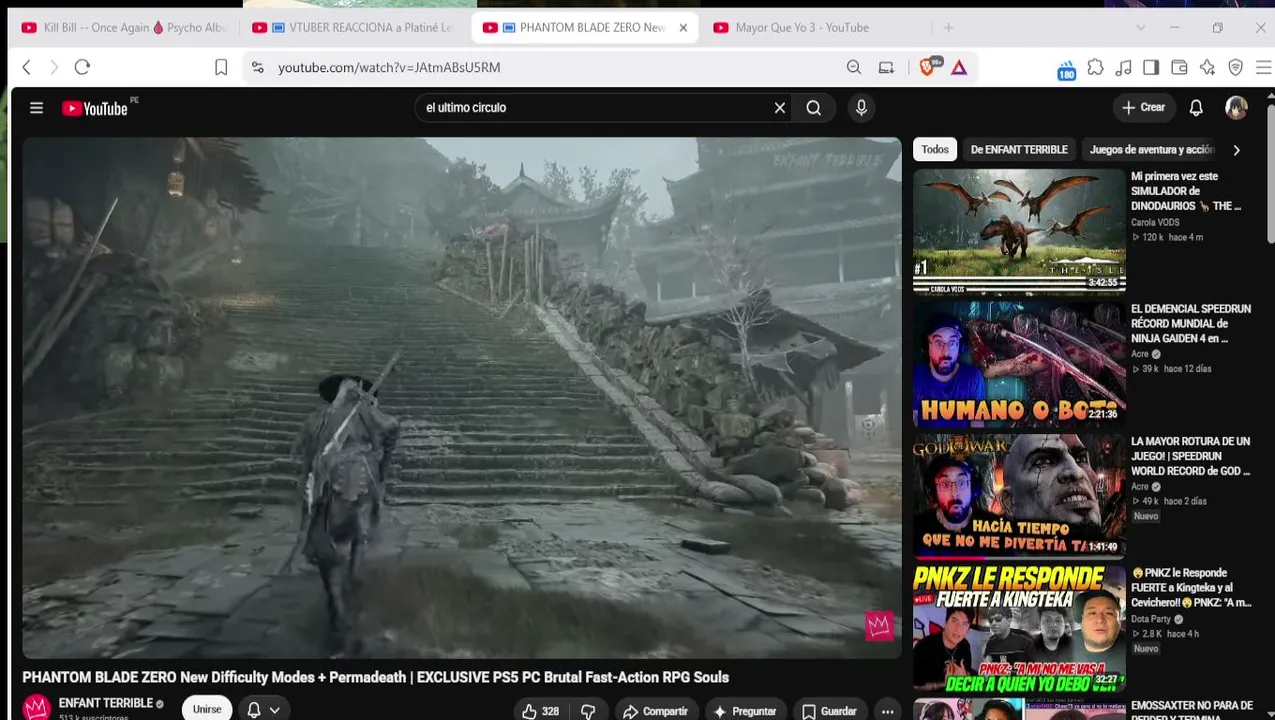
Task: Select the Todos filter chip
Action: coord(935,150)
